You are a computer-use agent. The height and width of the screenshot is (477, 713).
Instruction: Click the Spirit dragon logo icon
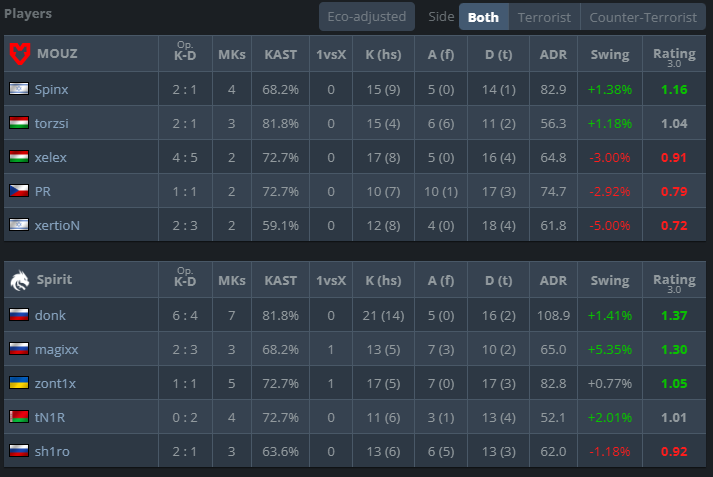20,280
